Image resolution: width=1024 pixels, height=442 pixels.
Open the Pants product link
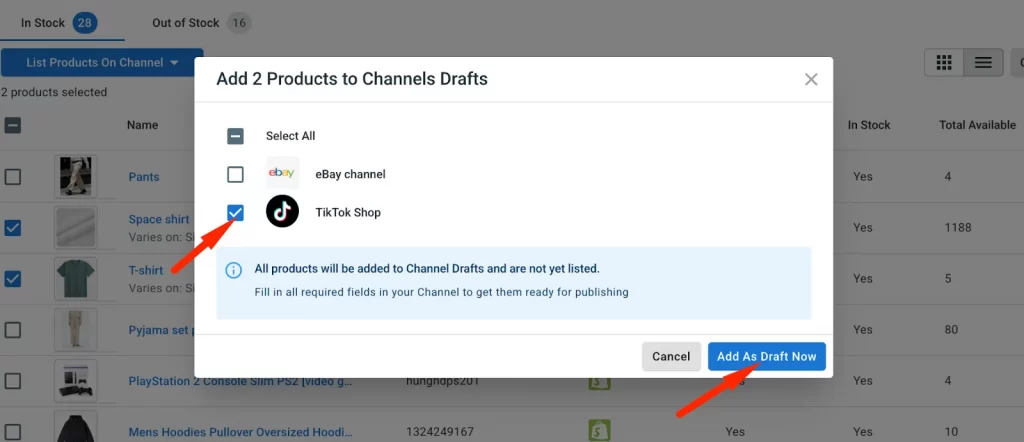click(144, 177)
